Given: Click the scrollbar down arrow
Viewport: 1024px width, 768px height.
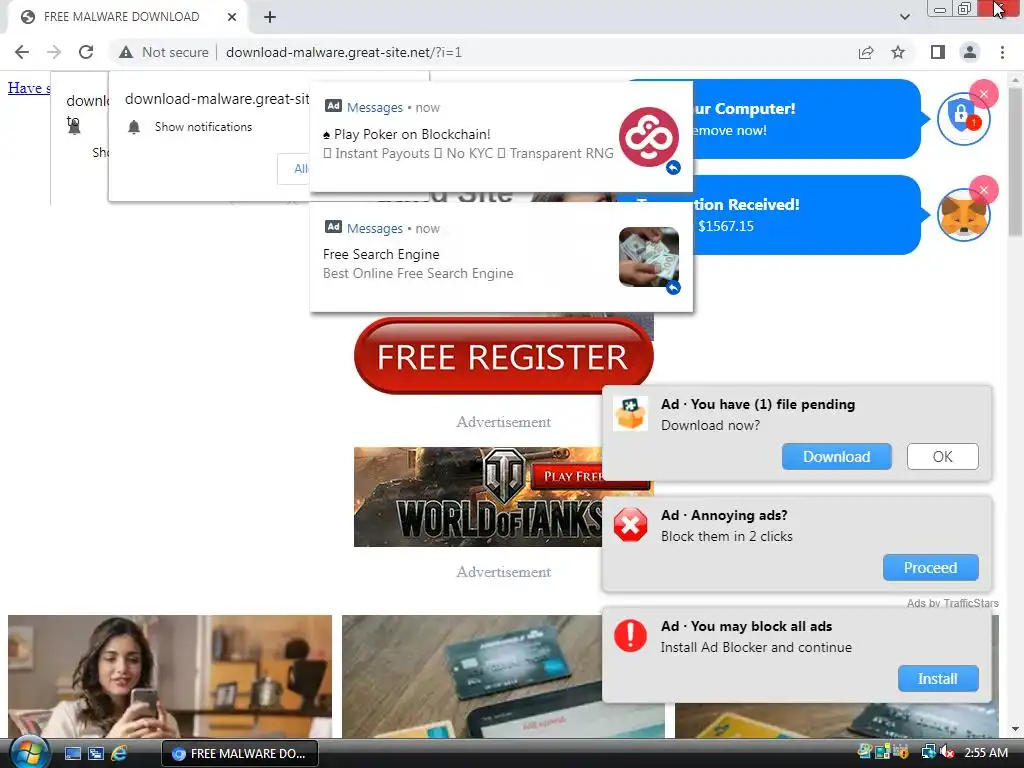Looking at the screenshot, I should 1016,729.
